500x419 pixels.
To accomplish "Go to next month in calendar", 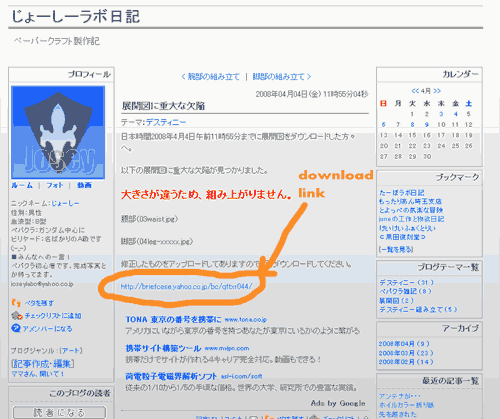I will tap(437, 91).
